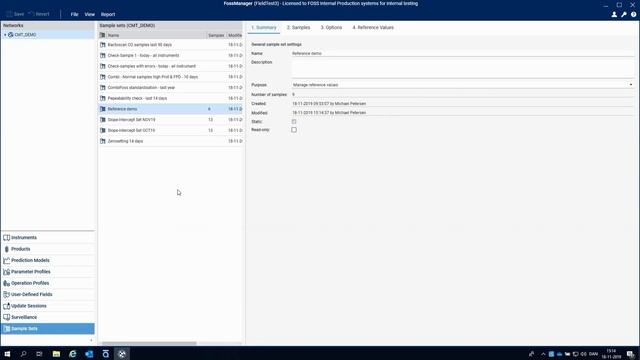This screenshot has width=640, height=360.
Task: Switch to the 4. Reference Values tab
Action: (x=373, y=27)
